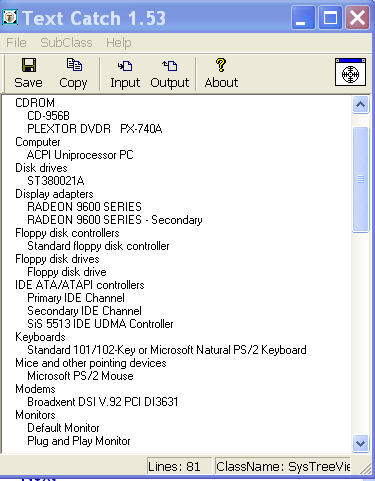Viewport: 375px width, 481px height.
Task: Click the vertical scrollbar thumb
Action: click(x=360, y=179)
